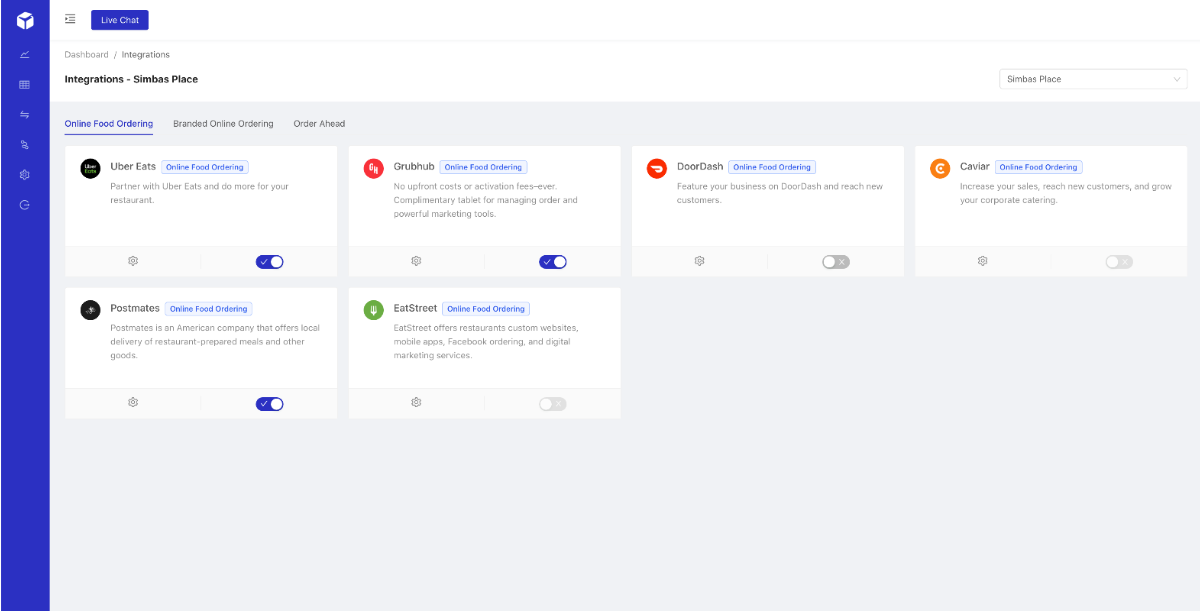Open DoorDash settings gear

699,261
